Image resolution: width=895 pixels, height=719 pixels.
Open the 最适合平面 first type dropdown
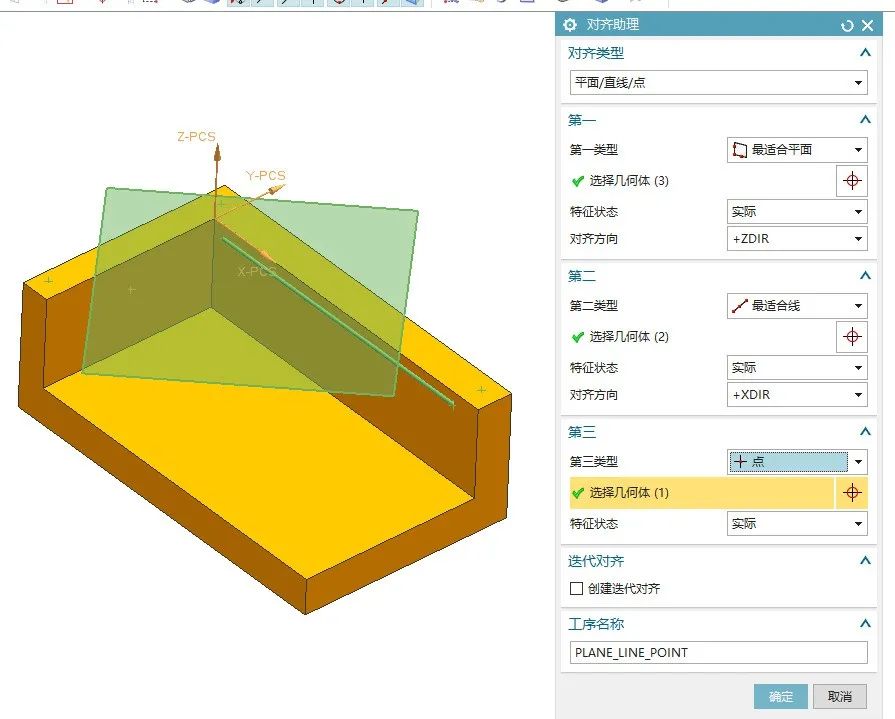pos(797,150)
